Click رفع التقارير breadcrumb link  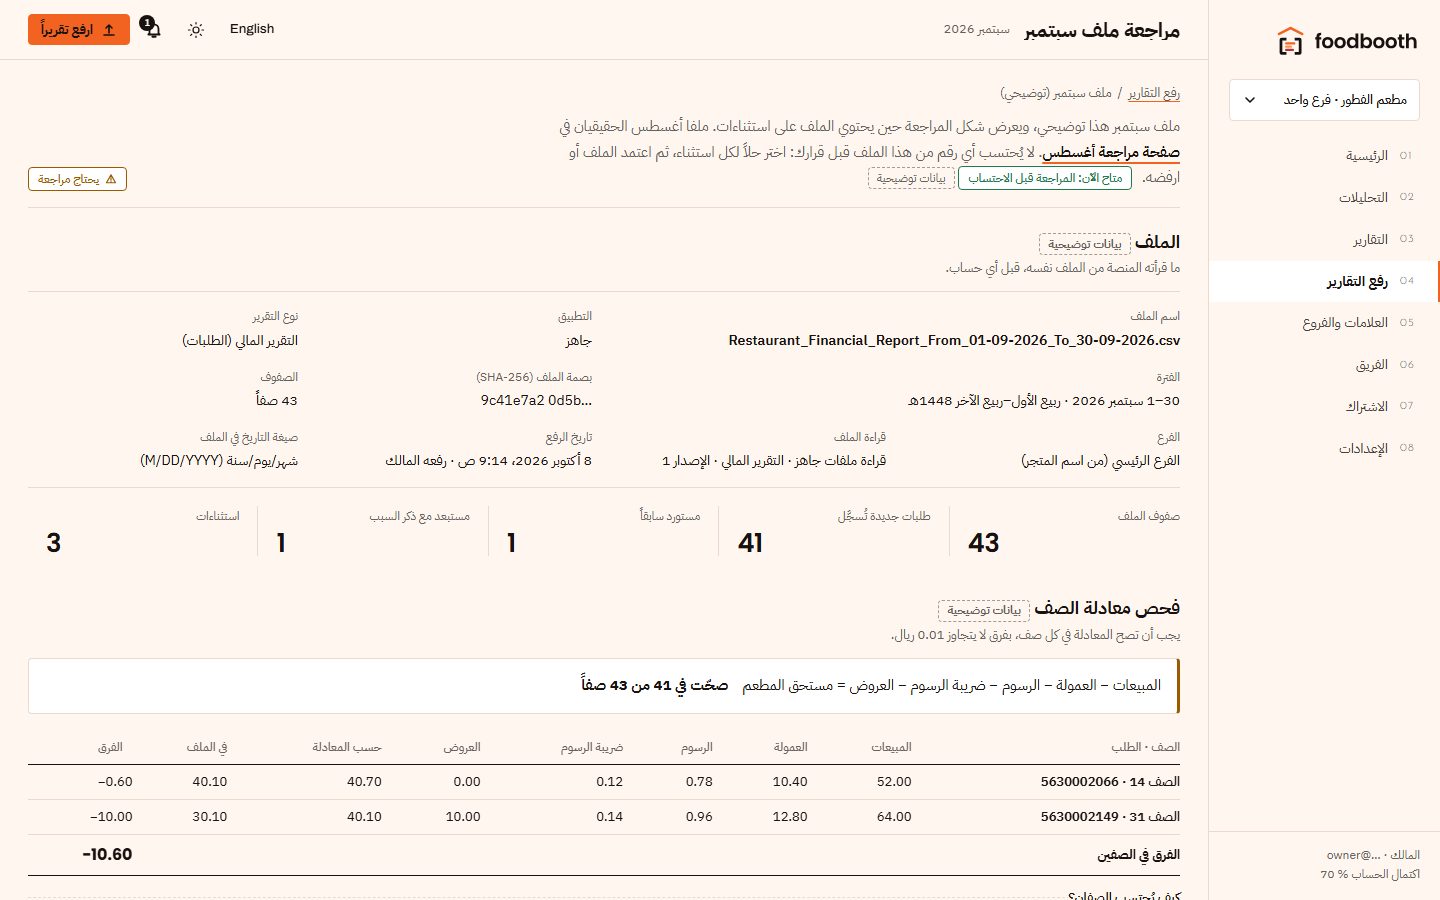coord(1154,93)
